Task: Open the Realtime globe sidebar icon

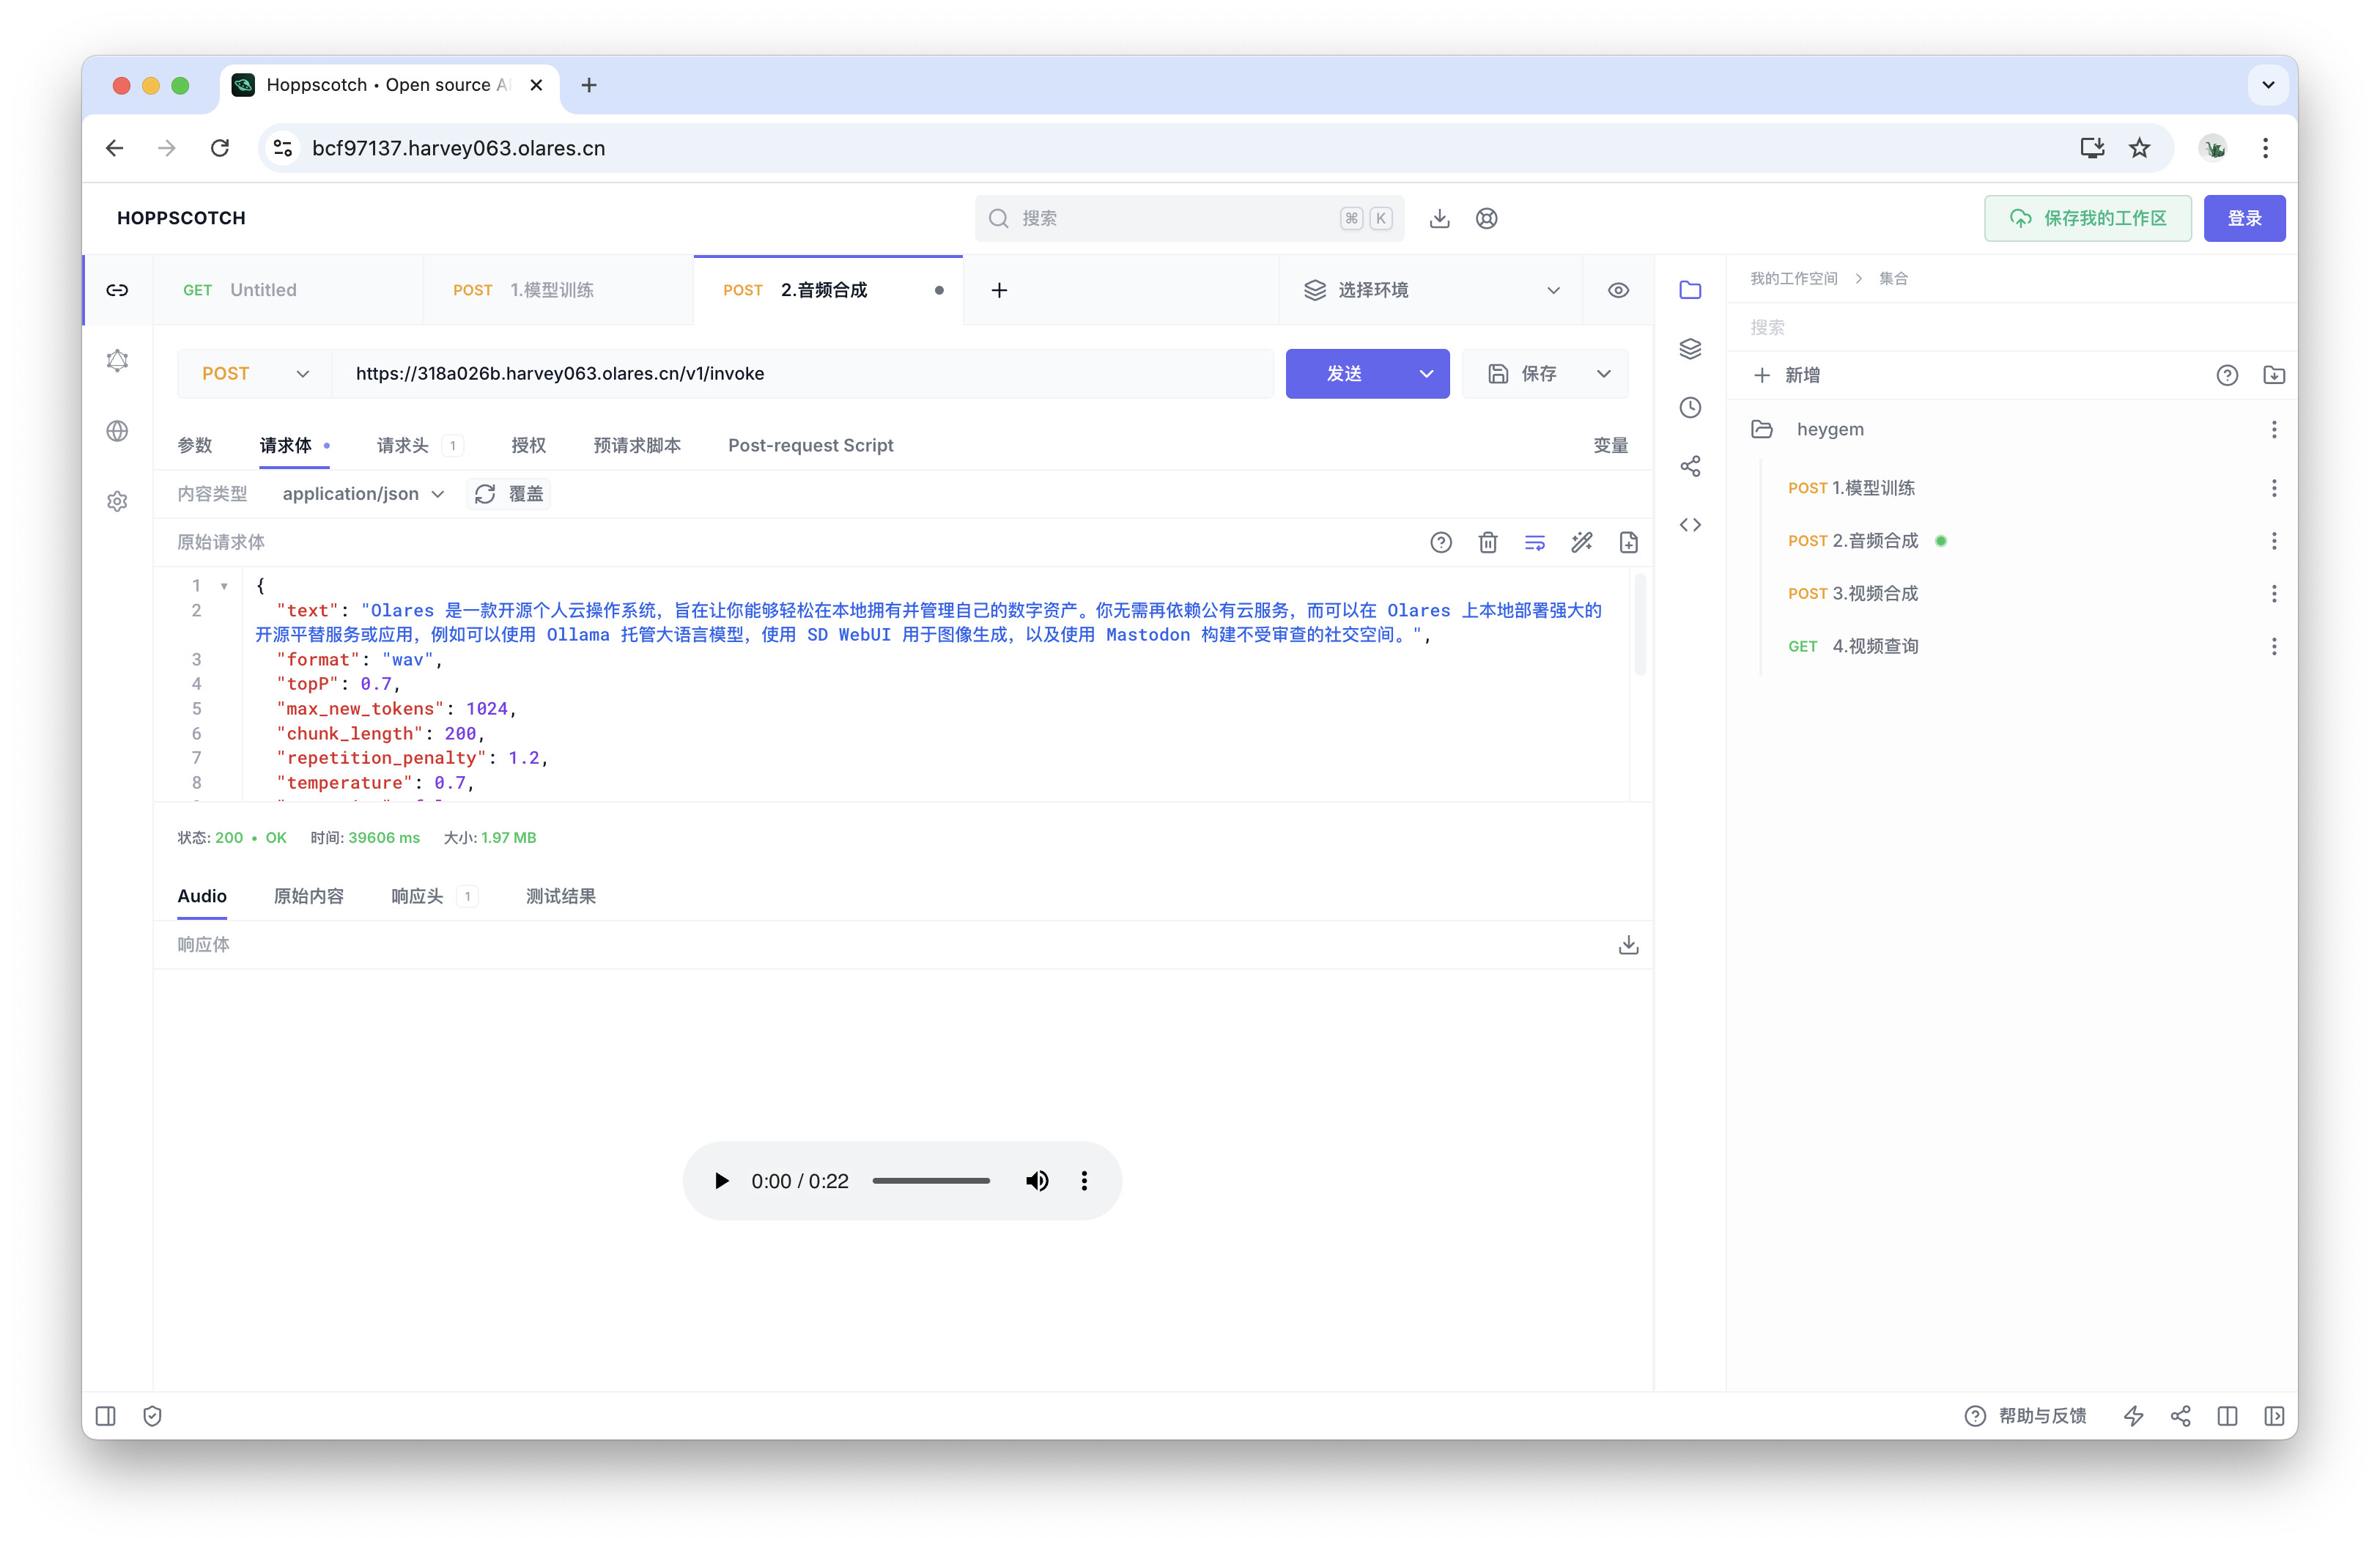Action: click(117, 431)
